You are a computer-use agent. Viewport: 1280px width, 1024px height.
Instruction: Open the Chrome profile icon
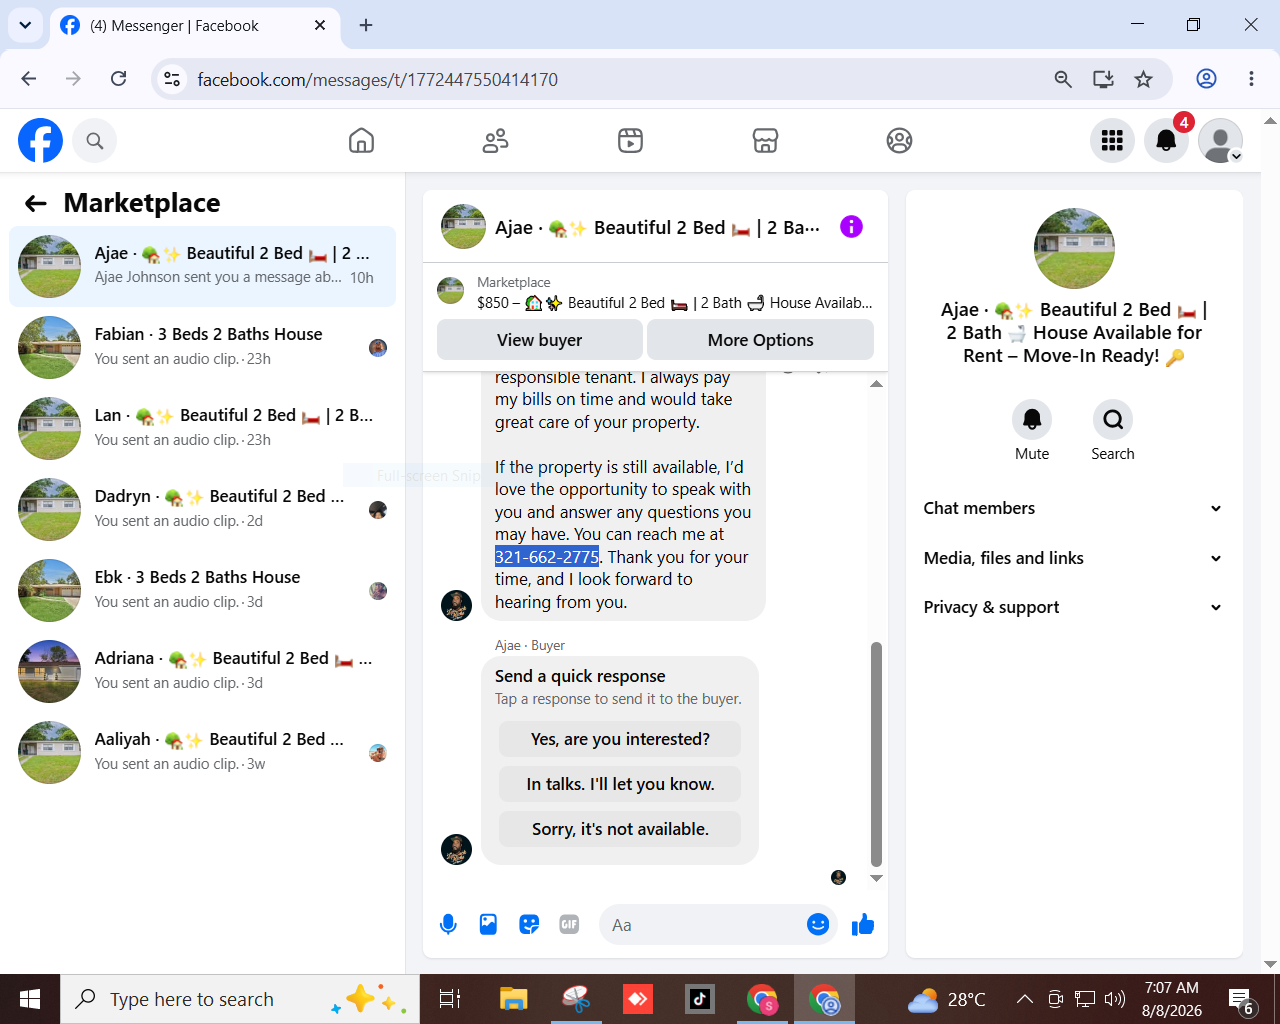1207,79
